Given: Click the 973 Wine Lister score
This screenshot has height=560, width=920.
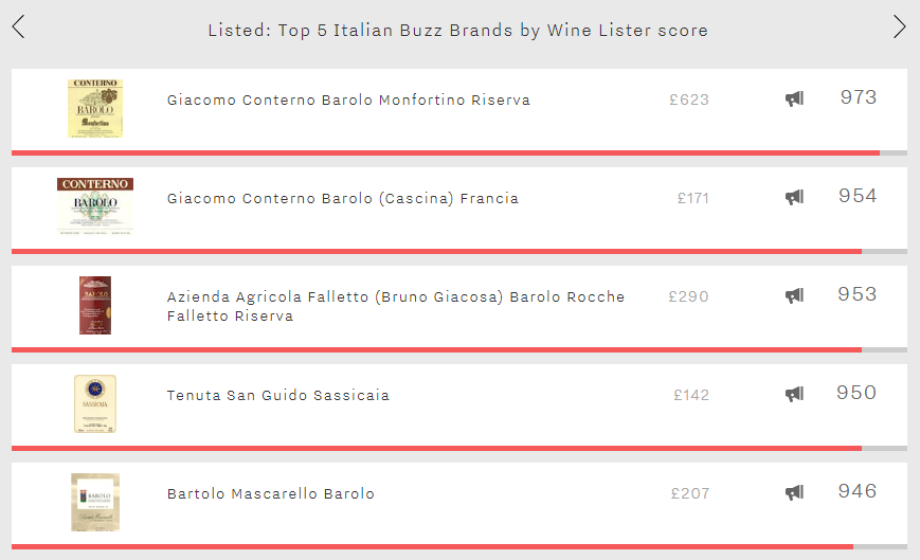Looking at the screenshot, I should tap(858, 97).
